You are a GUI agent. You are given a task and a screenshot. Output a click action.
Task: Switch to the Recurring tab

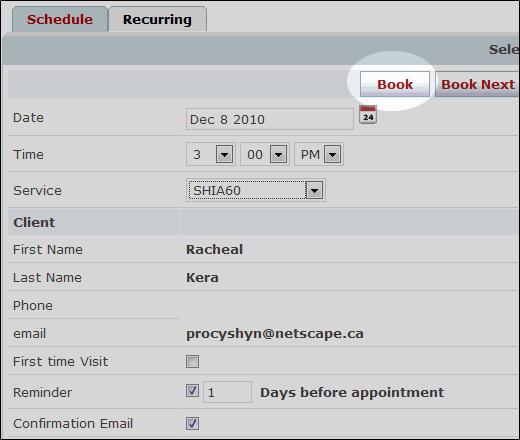pos(157,19)
